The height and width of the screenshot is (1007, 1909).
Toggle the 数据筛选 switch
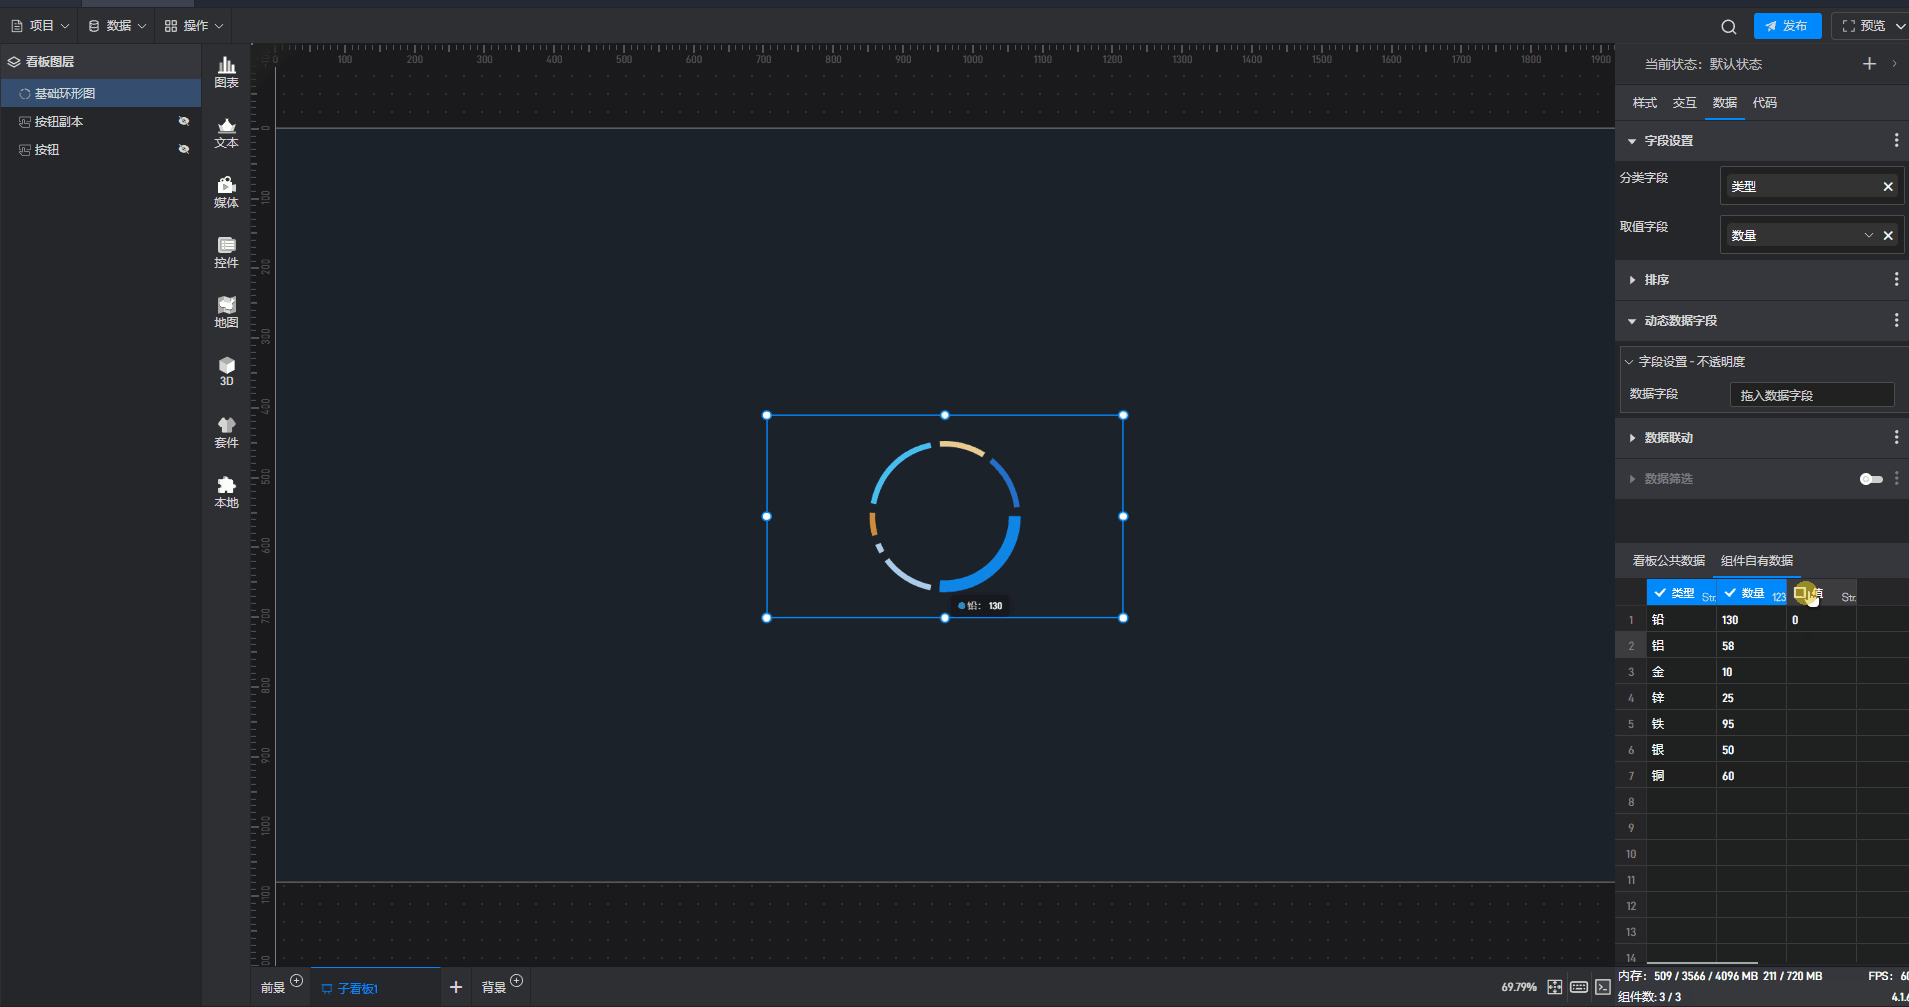click(x=1870, y=479)
